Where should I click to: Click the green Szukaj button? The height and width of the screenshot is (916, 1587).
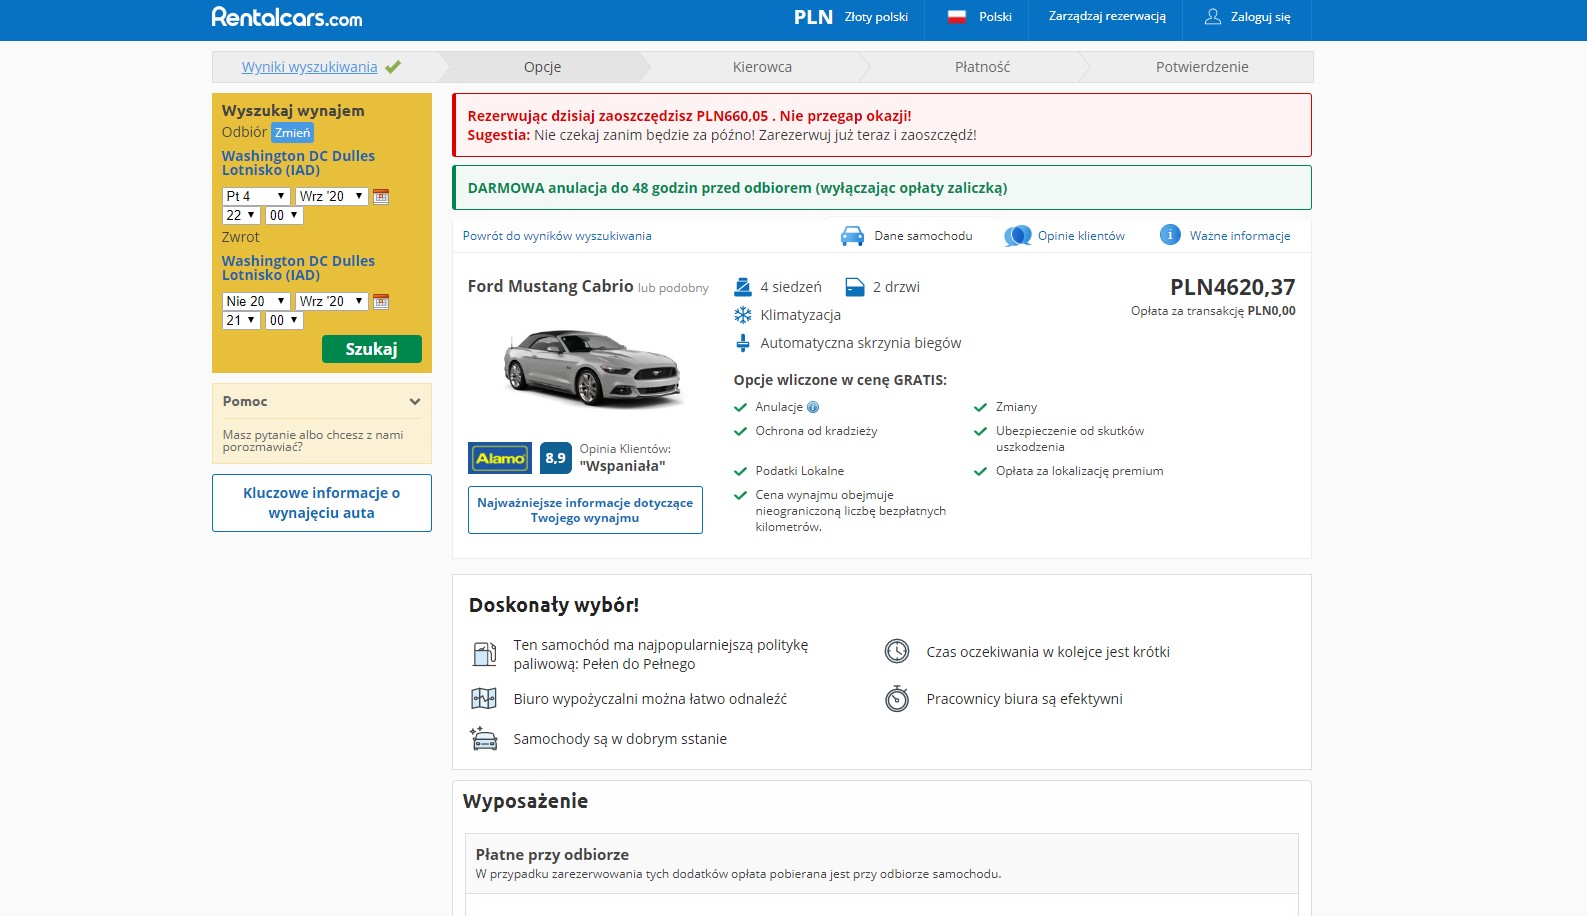[x=372, y=349]
